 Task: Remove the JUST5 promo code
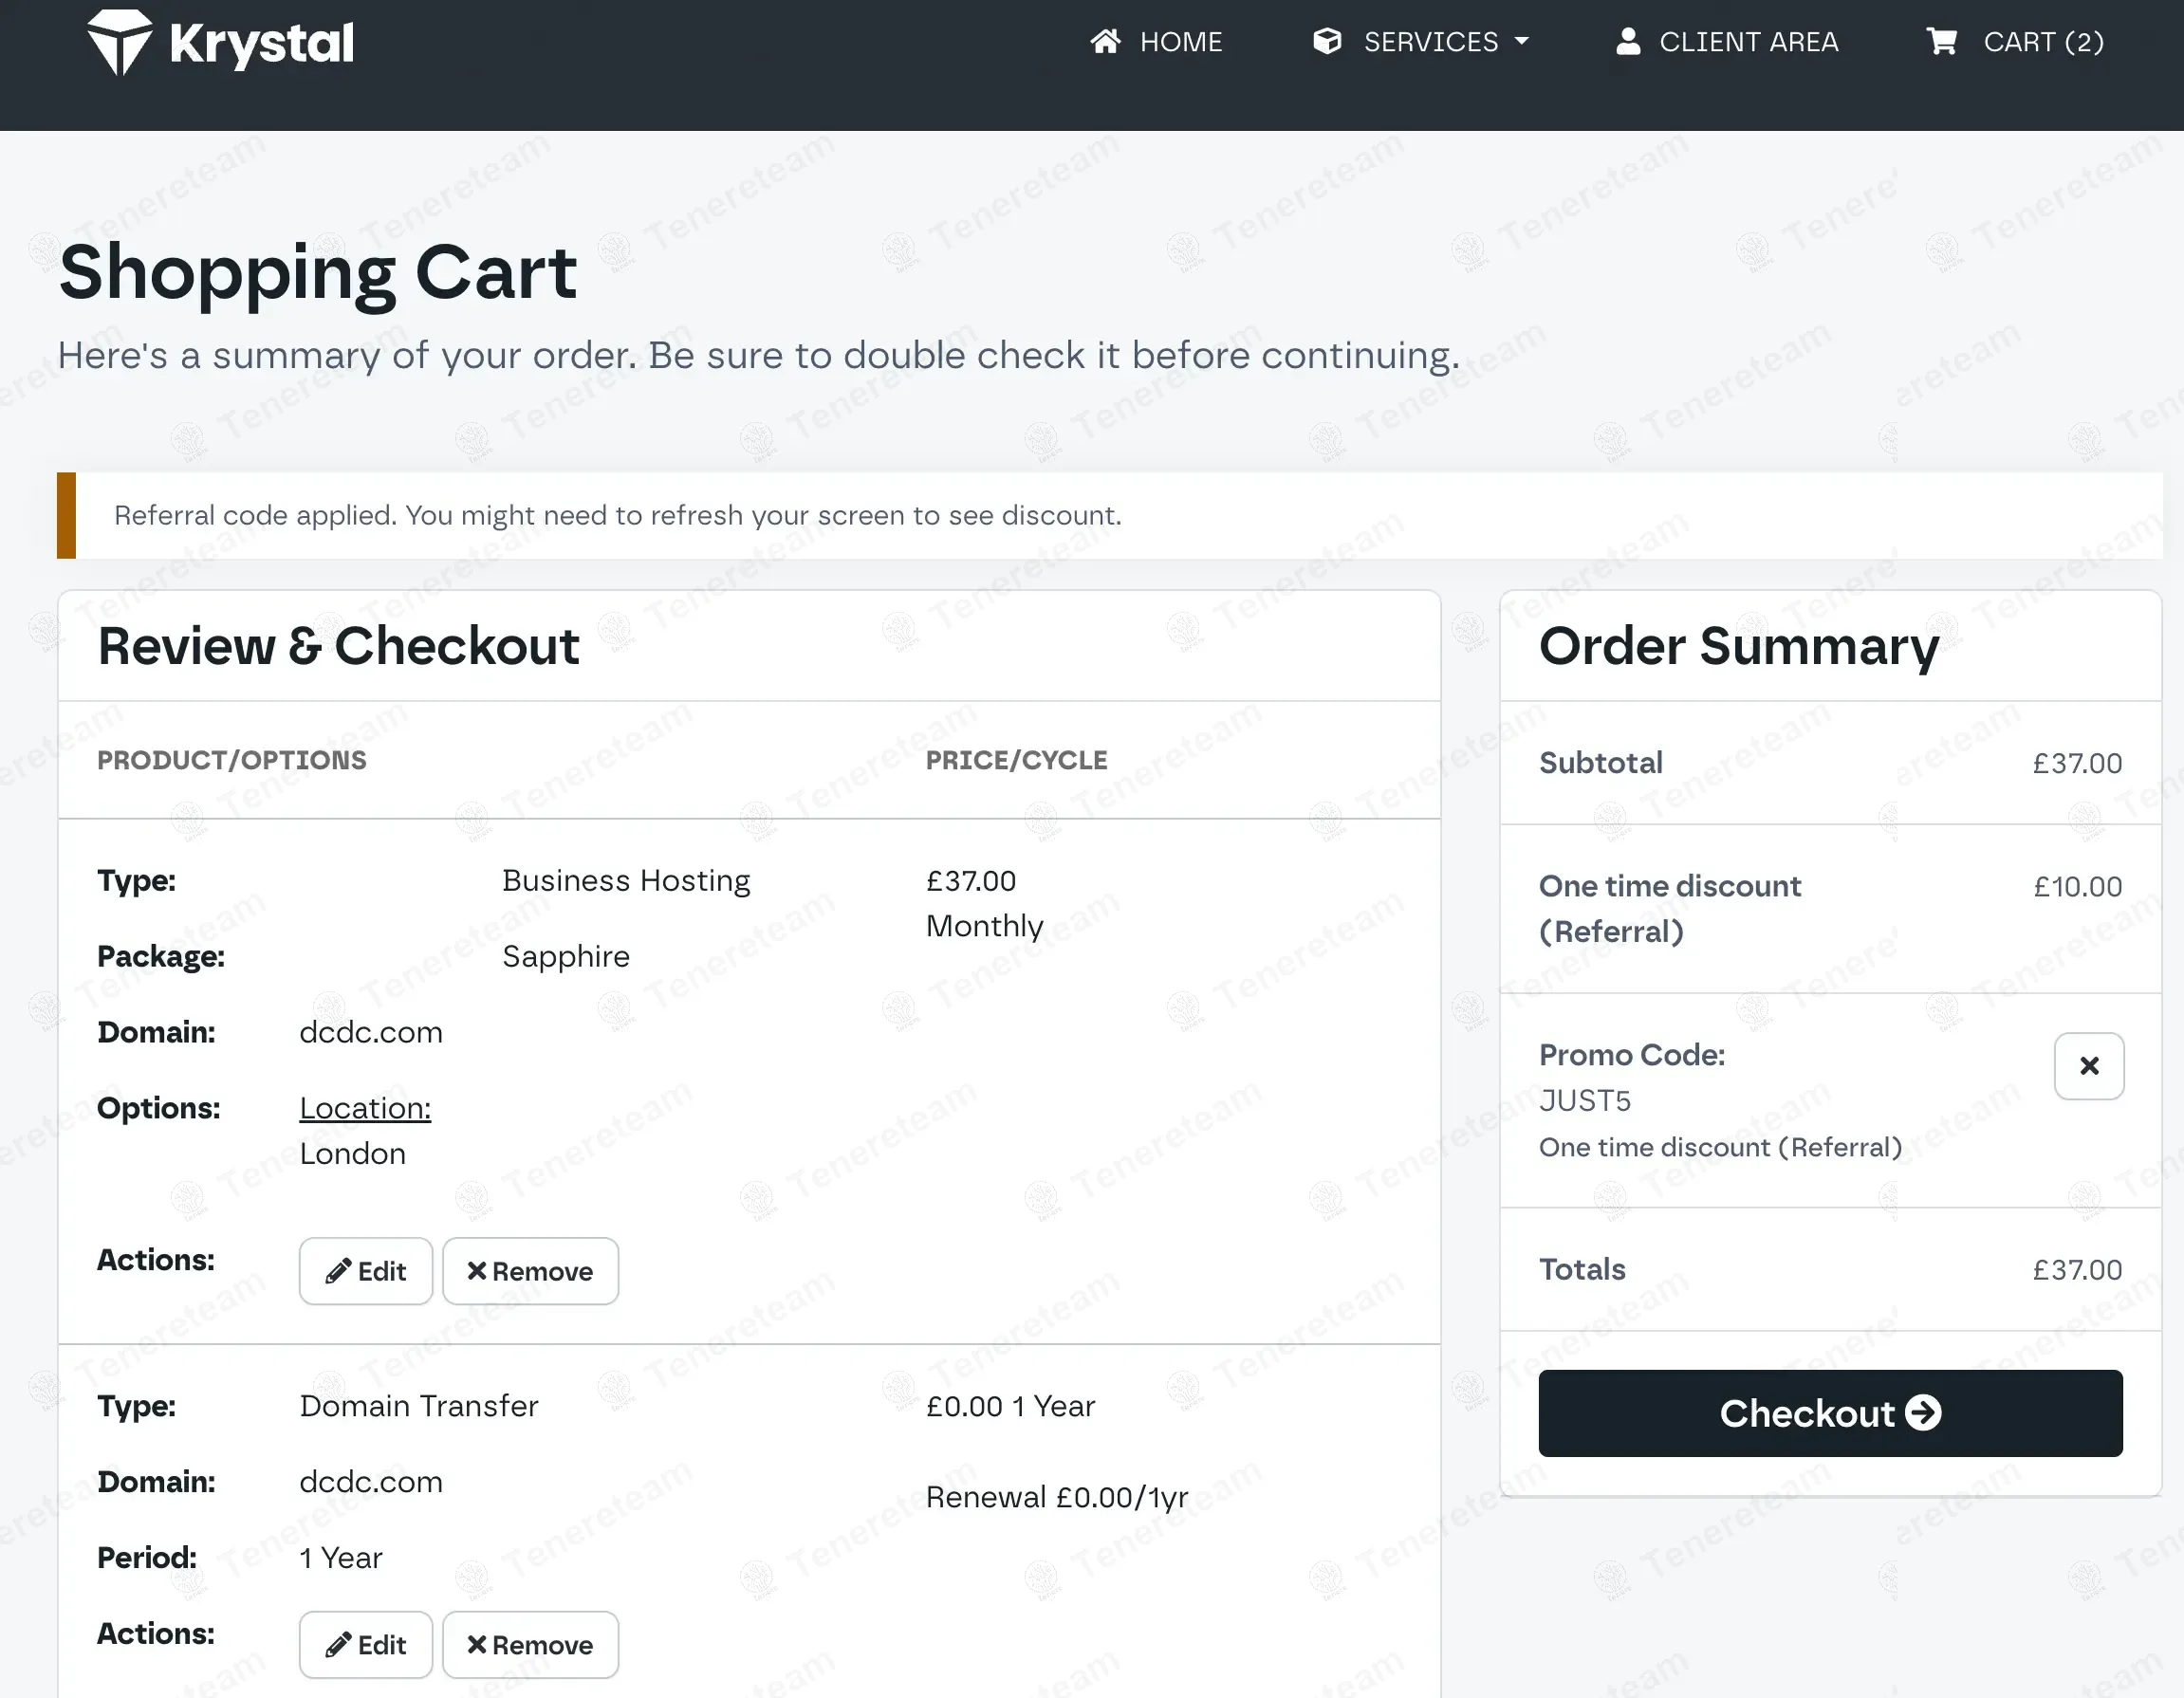pos(2088,1066)
